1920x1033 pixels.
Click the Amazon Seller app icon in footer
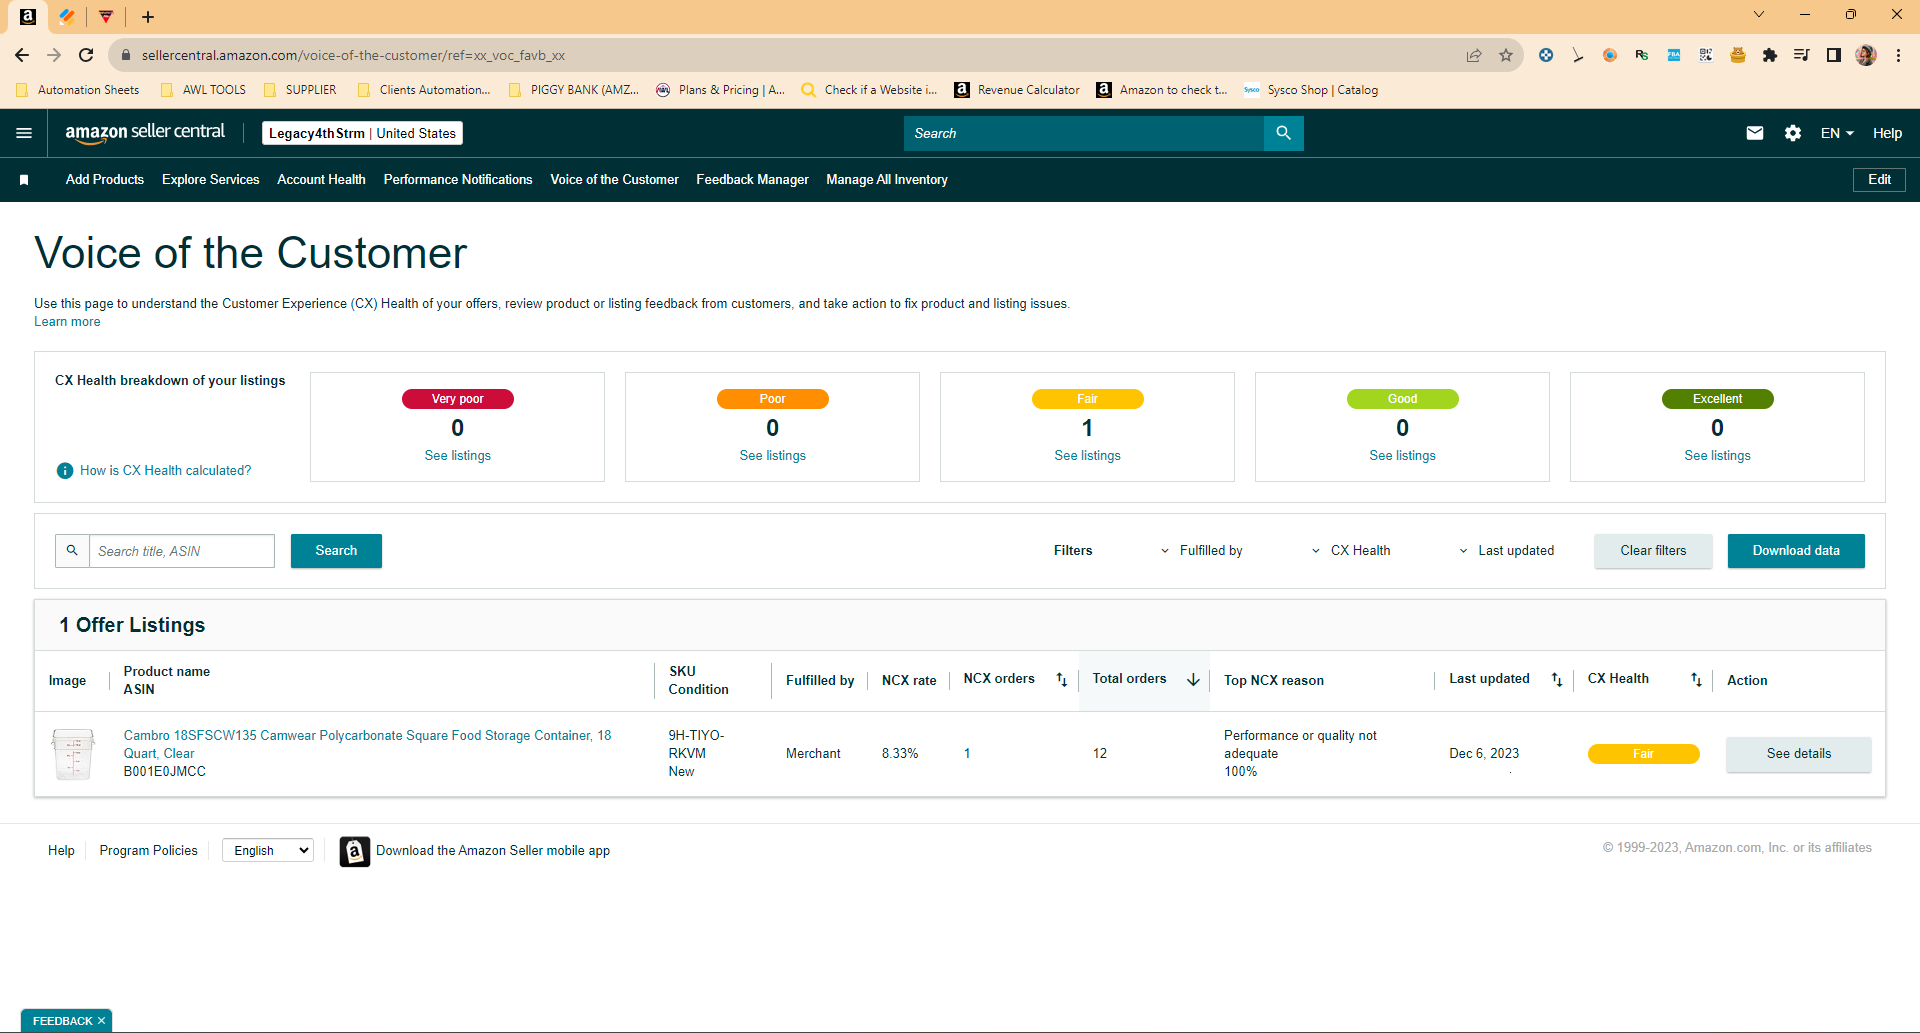(x=355, y=851)
